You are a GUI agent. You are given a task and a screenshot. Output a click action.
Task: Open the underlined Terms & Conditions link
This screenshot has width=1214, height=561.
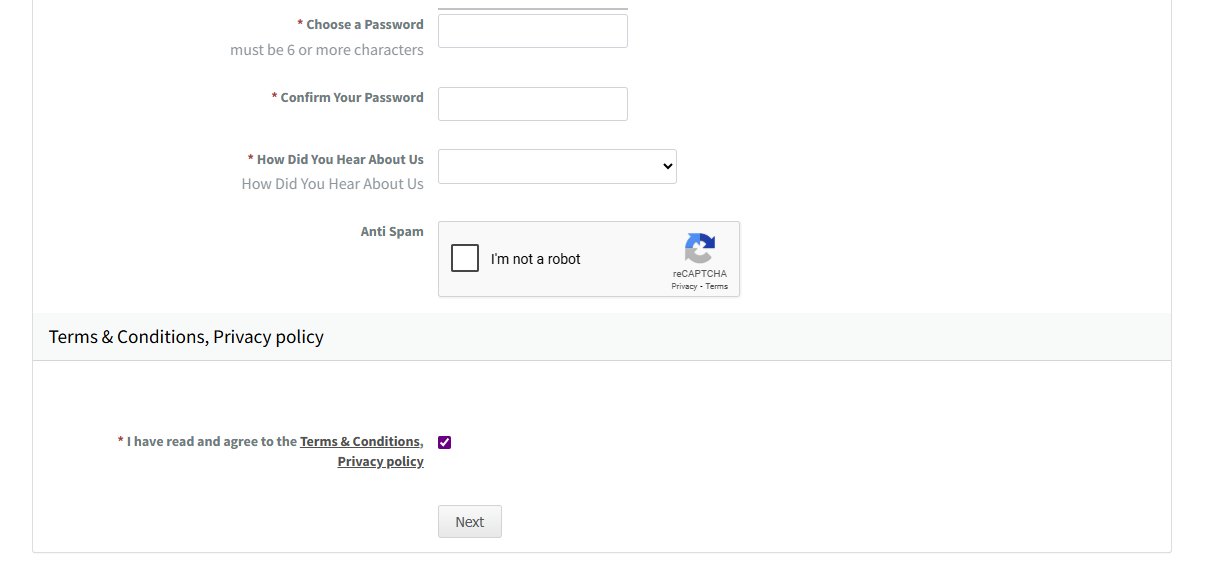pos(361,441)
